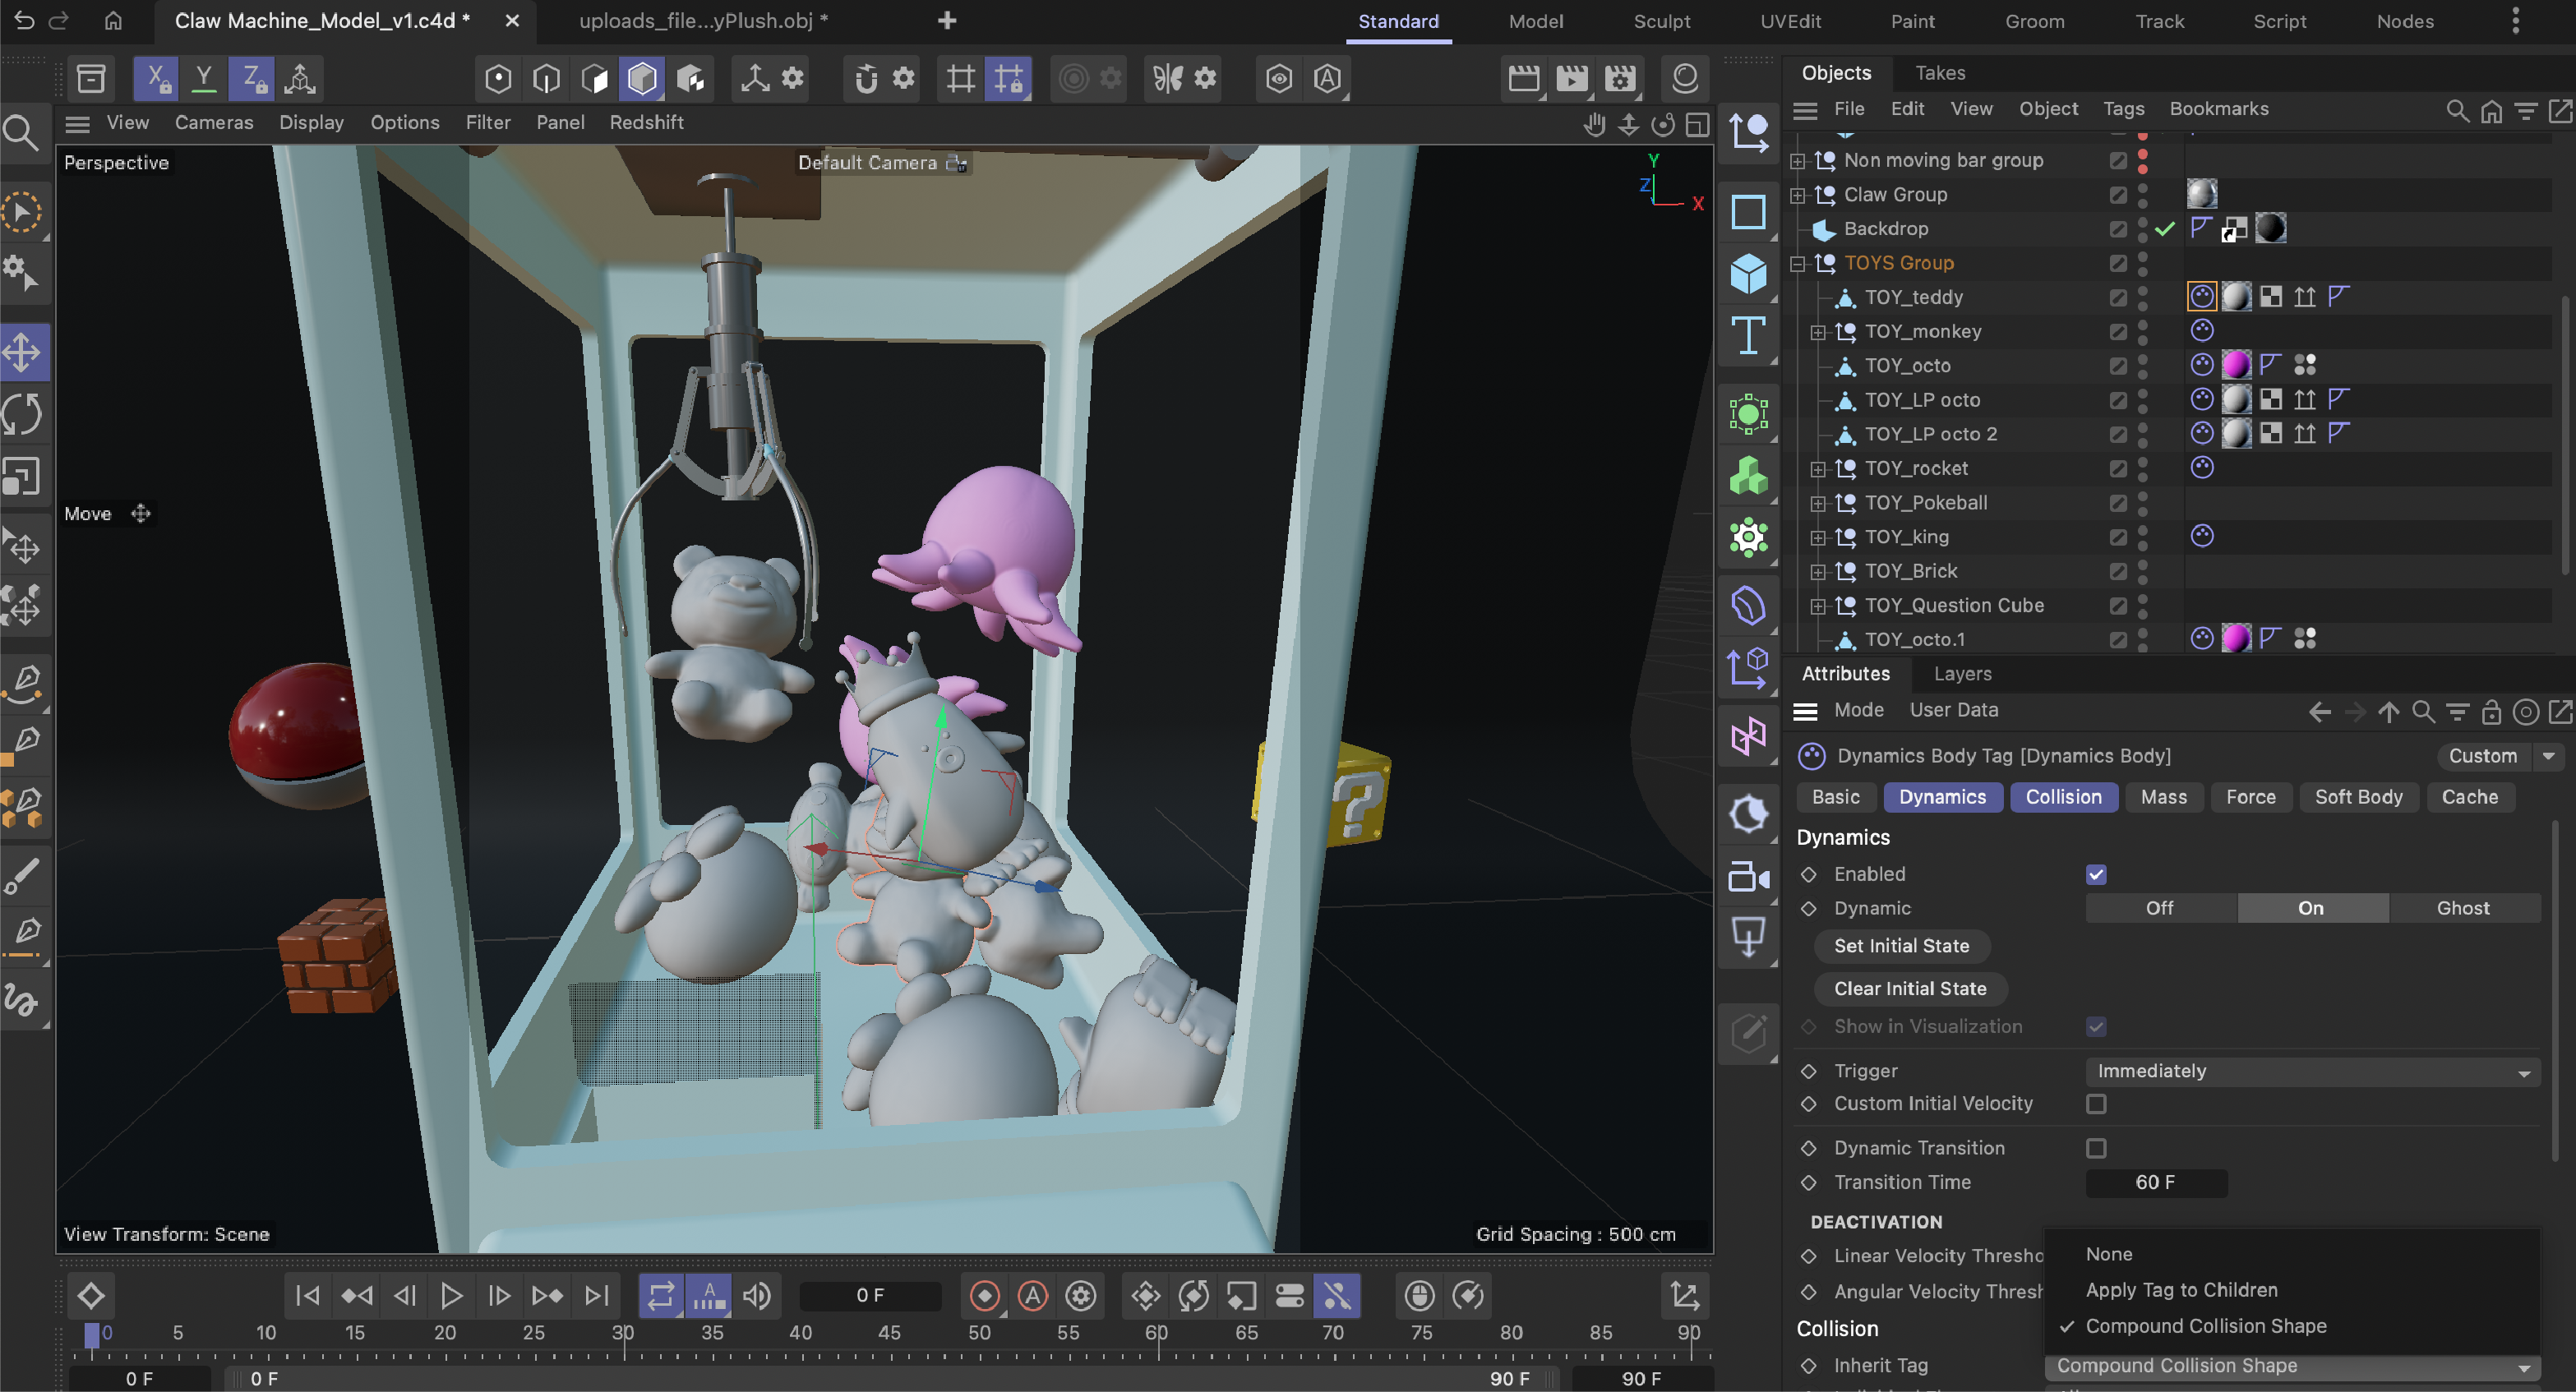Click the magenta material tag on TOY_octo
The image size is (2576, 1392).
pyautogui.click(x=2236, y=364)
